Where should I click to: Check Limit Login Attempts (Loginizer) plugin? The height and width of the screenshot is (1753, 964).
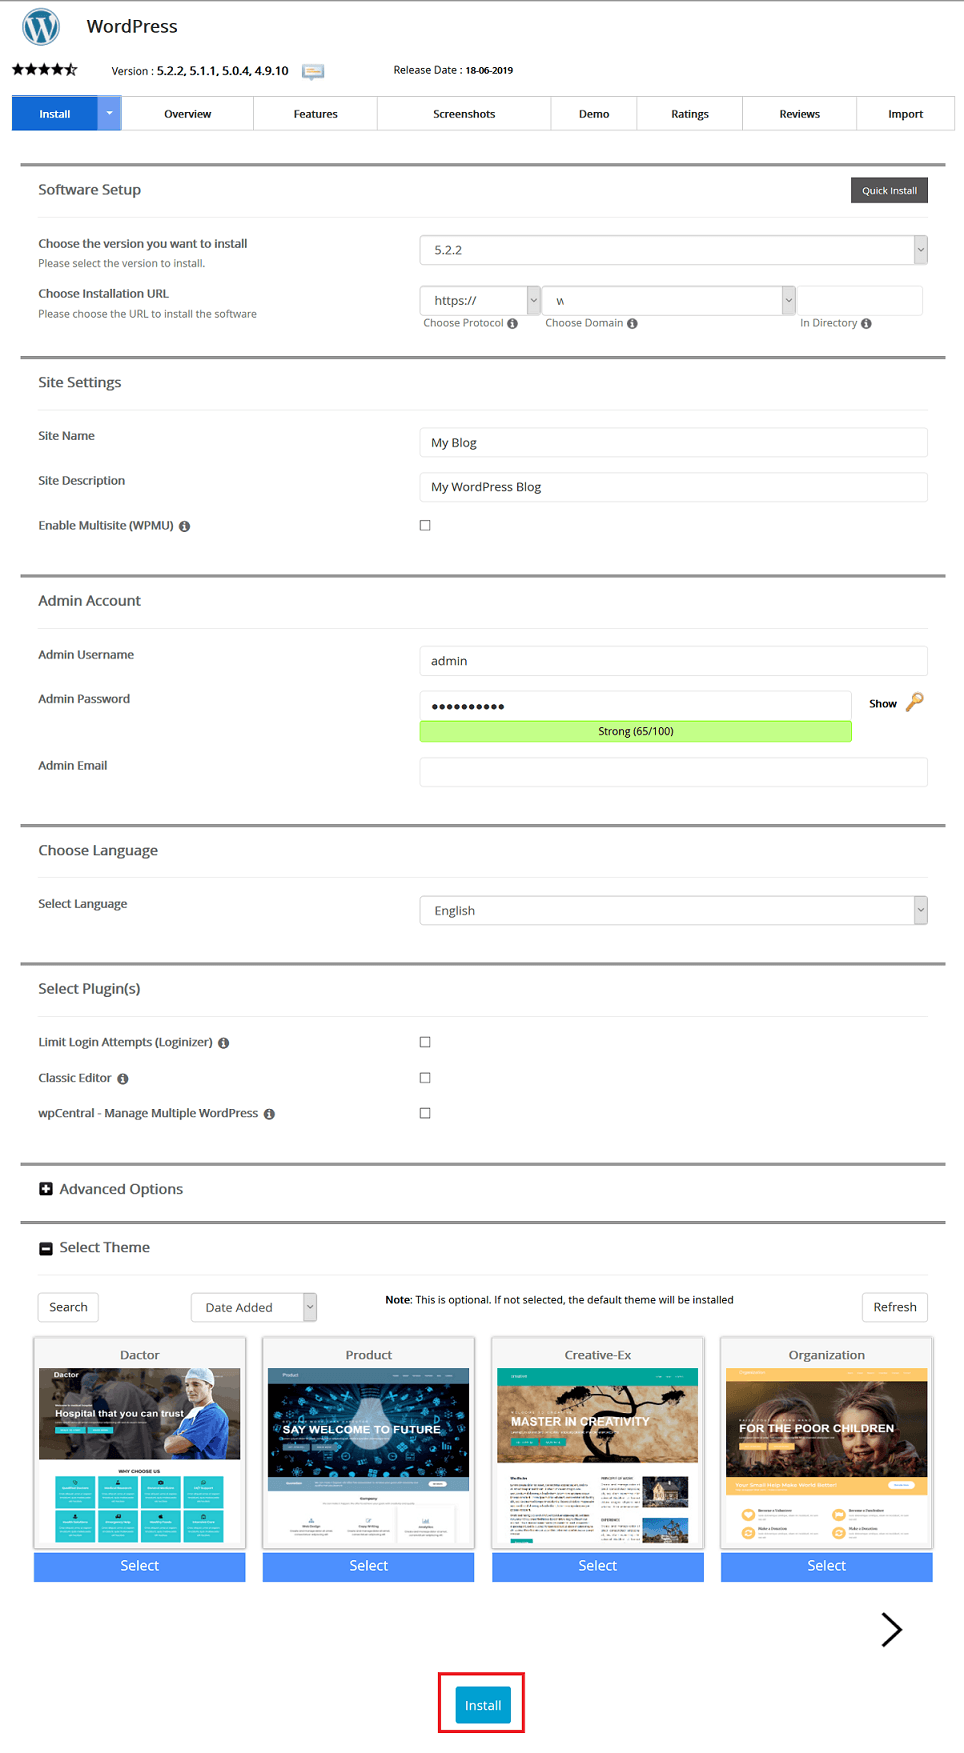click(425, 1042)
